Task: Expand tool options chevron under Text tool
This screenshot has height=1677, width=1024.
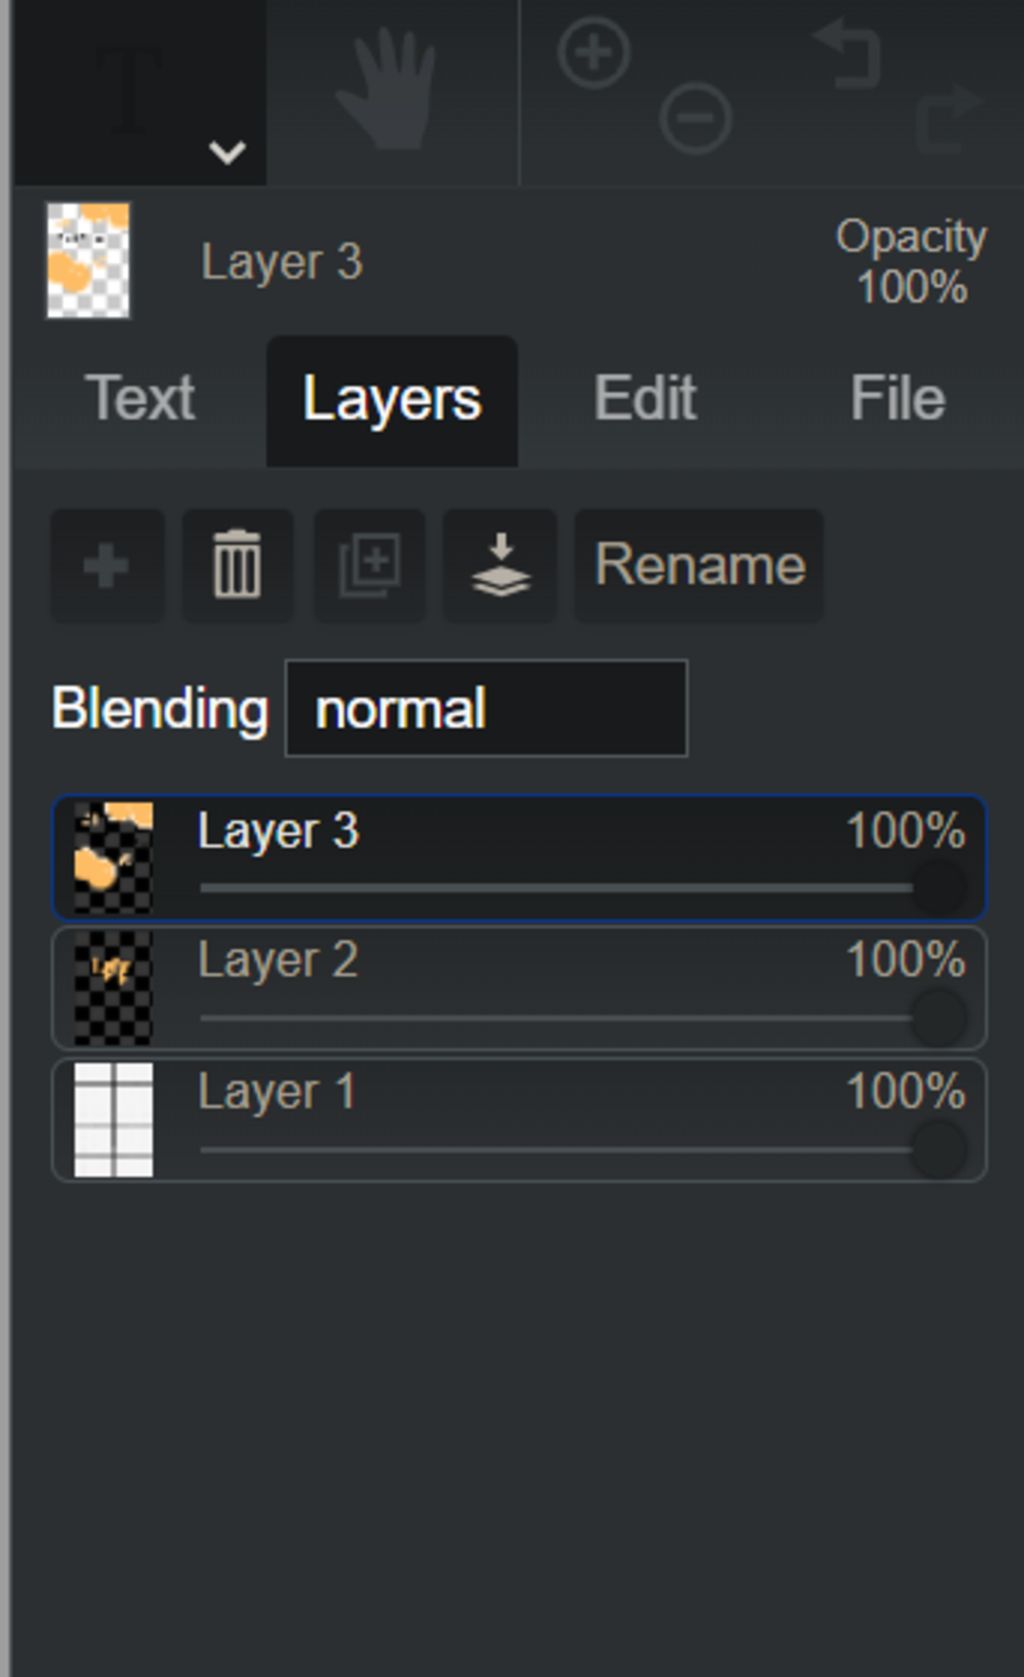Action: click(x=227, y=153)
